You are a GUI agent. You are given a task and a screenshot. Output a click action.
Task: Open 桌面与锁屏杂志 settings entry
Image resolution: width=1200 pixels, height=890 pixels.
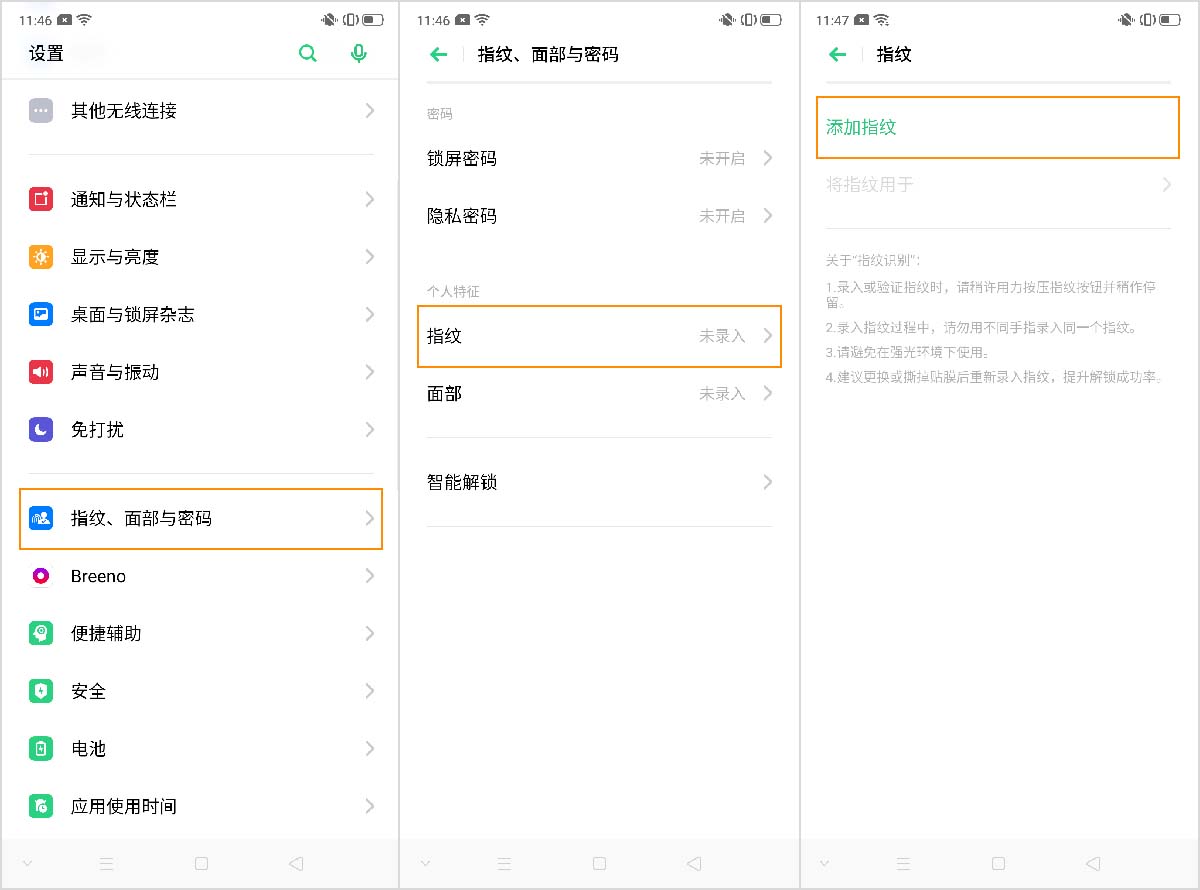200,315
